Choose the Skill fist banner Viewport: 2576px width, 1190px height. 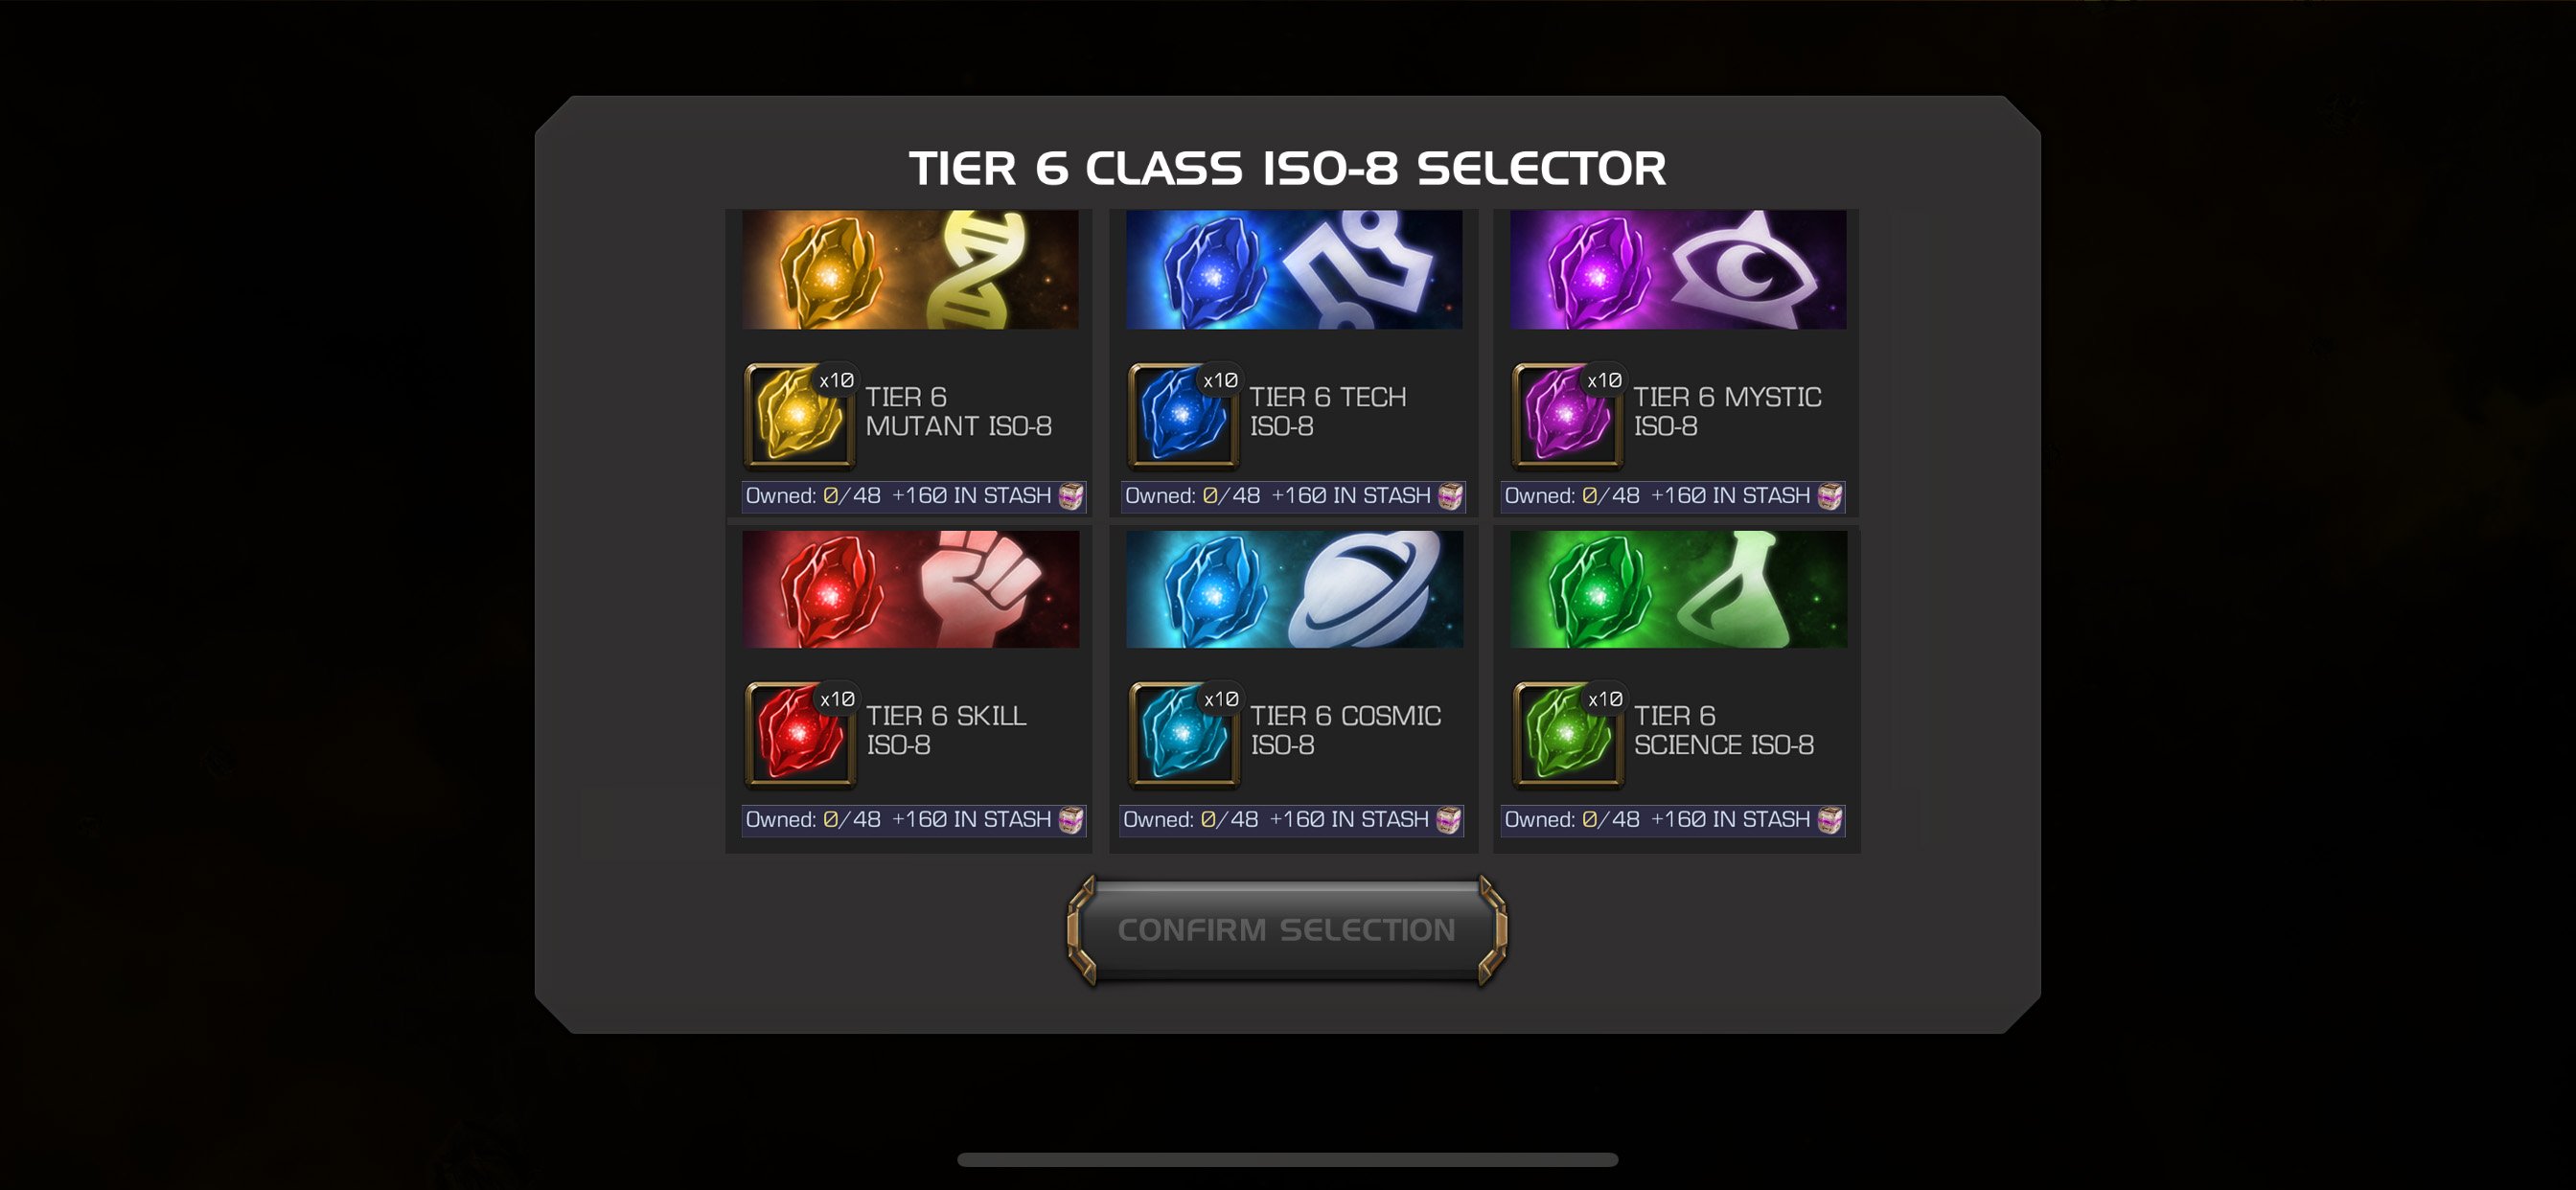[x=910, y=589]
